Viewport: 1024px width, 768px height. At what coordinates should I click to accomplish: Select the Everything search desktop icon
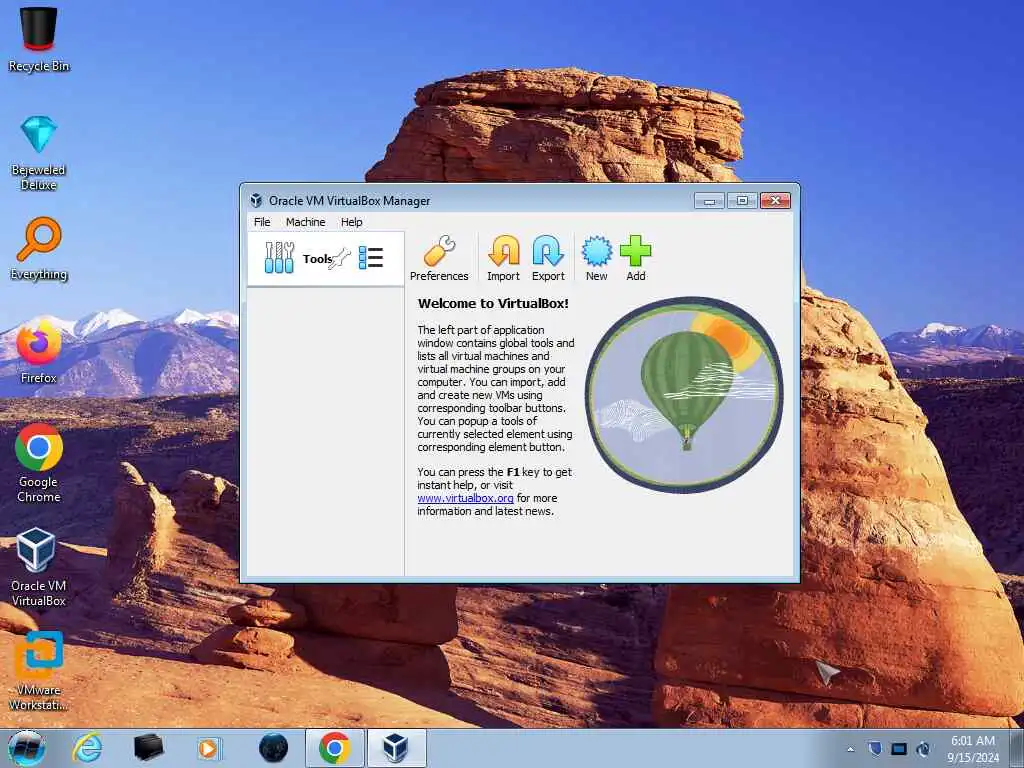[39, 249]
